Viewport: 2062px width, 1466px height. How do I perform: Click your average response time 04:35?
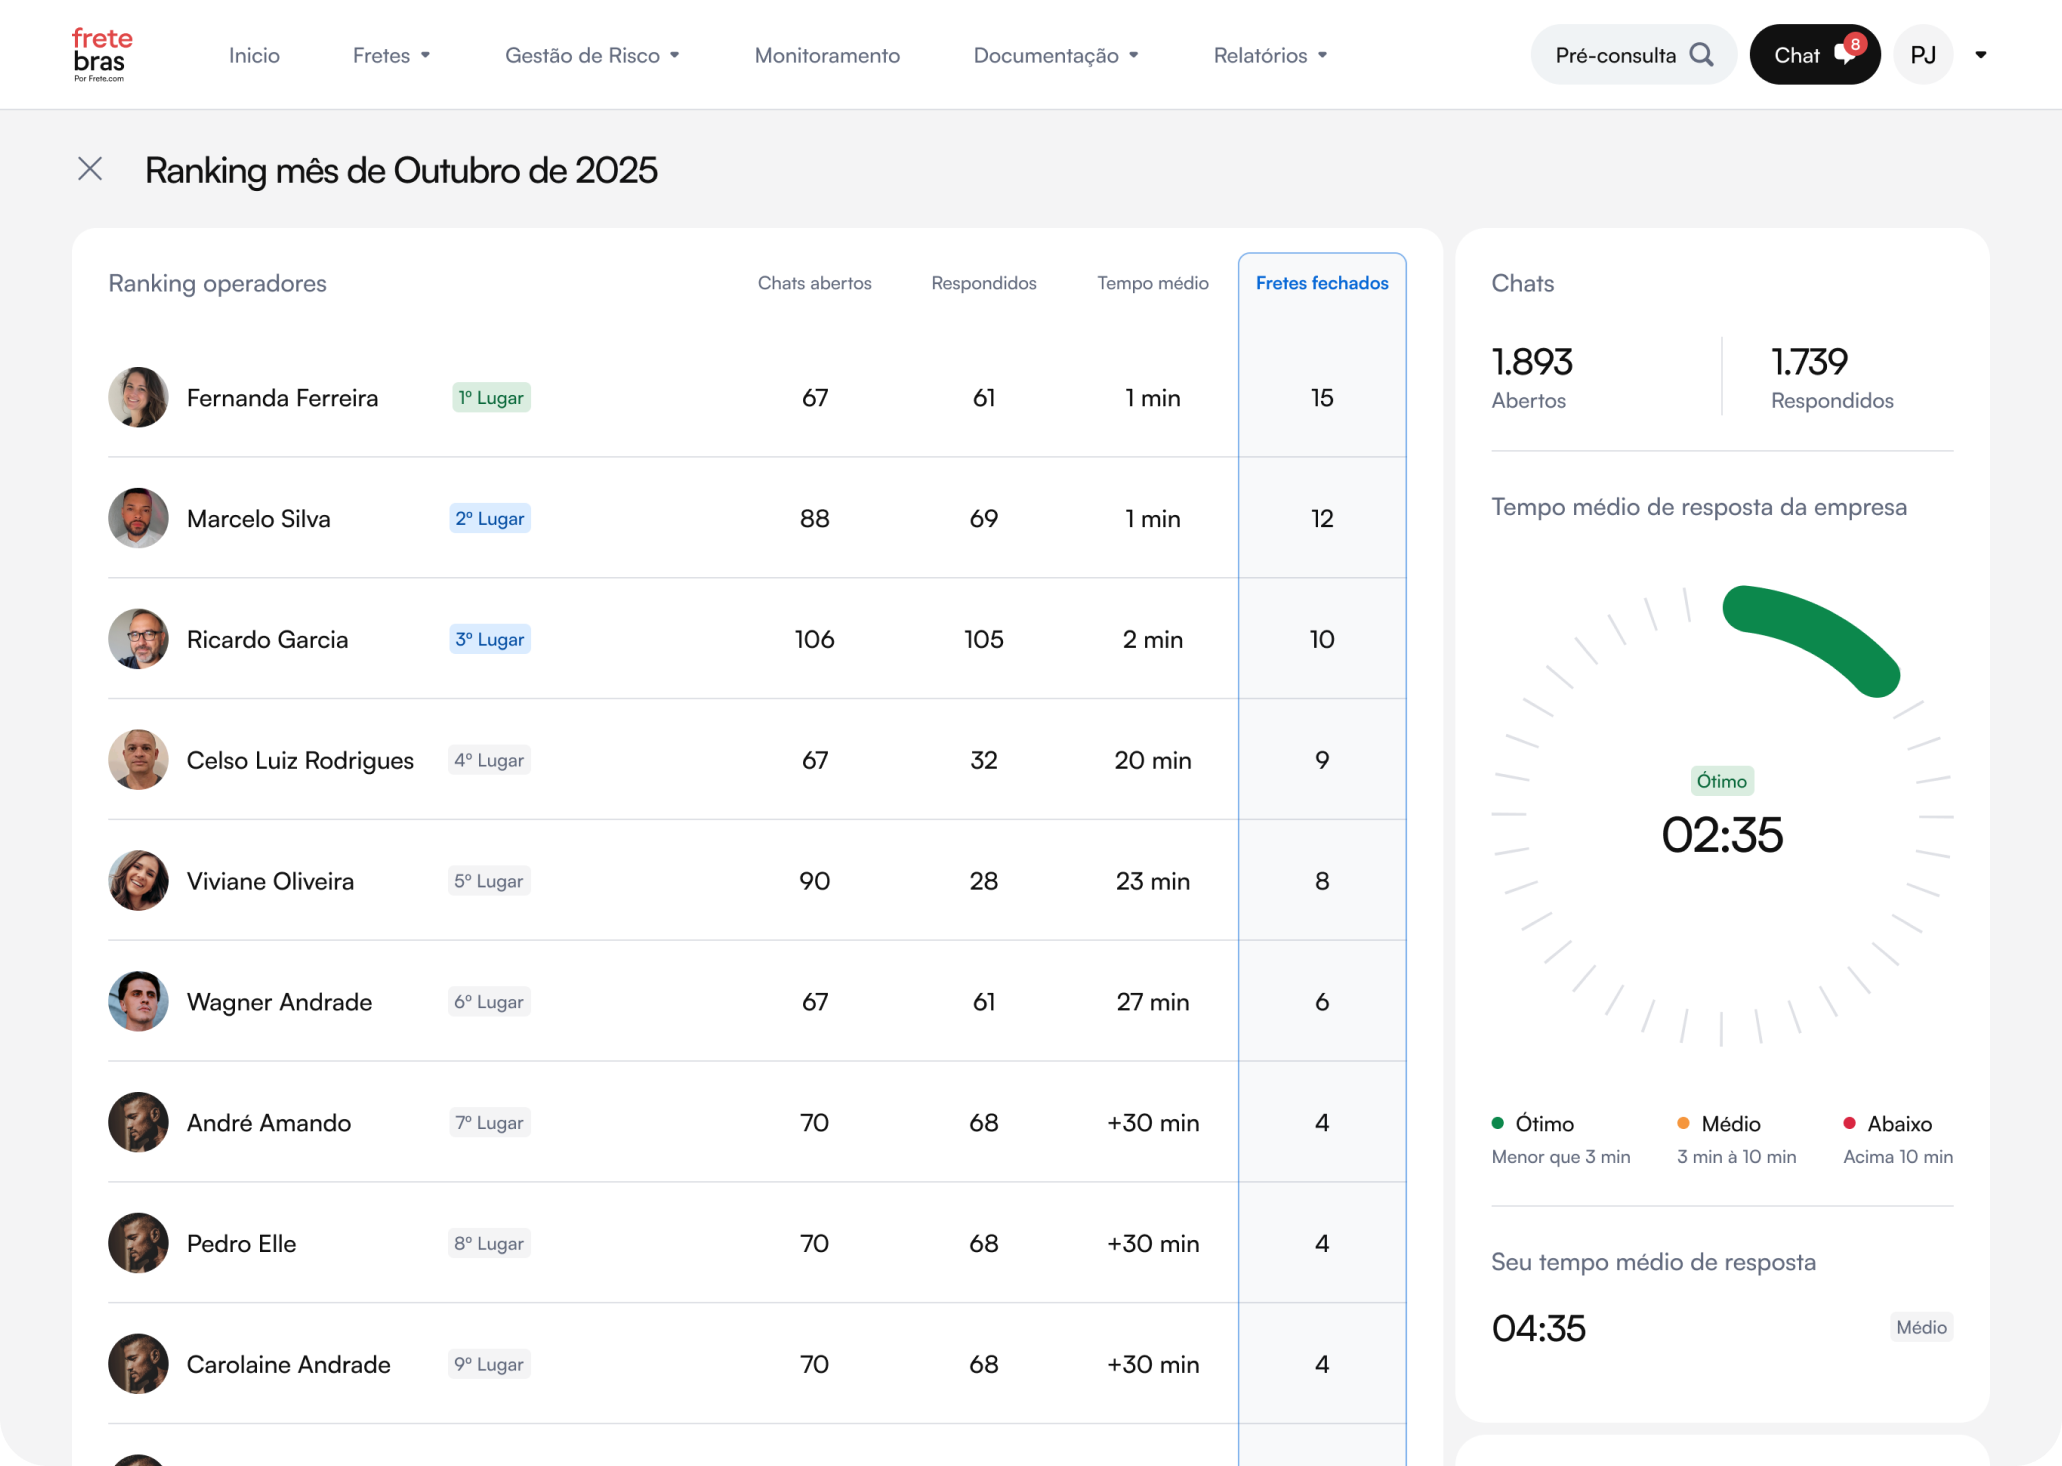click(1538, 1328)
